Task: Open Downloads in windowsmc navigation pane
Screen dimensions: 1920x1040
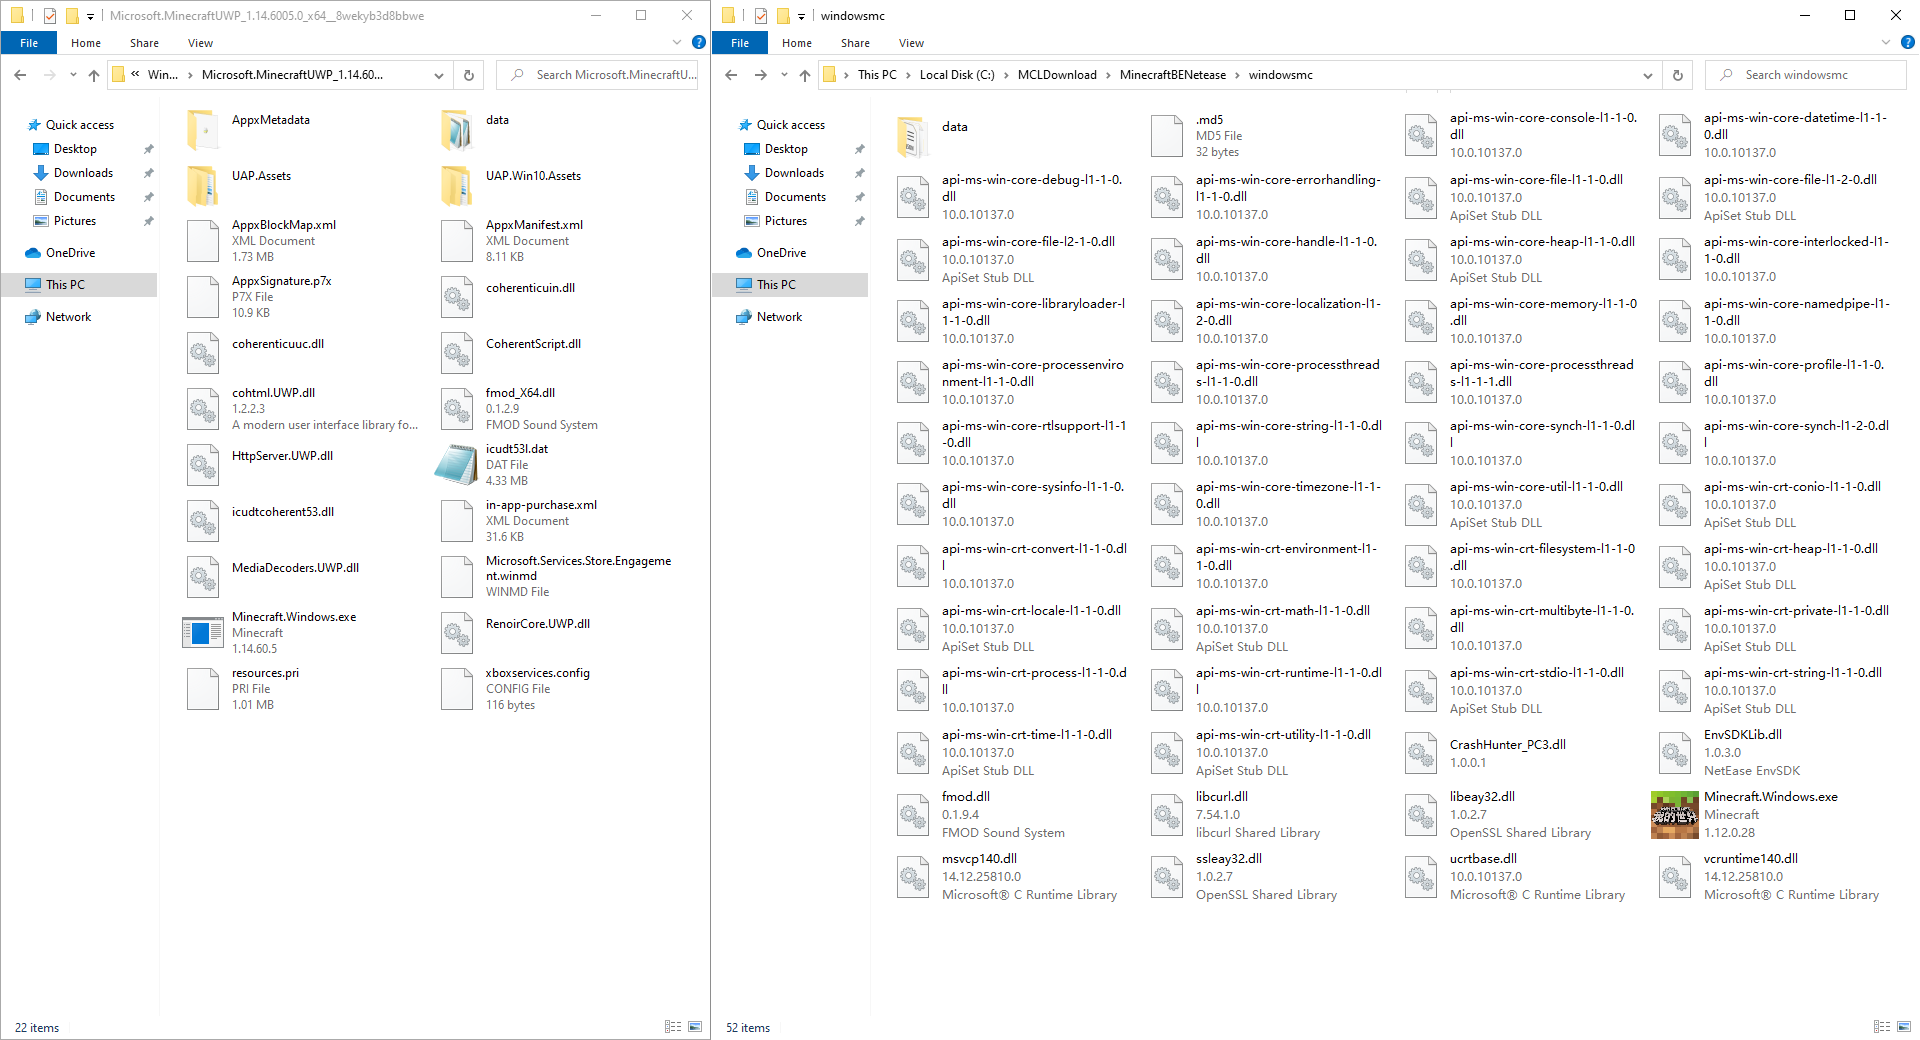Action: [794, 173]
